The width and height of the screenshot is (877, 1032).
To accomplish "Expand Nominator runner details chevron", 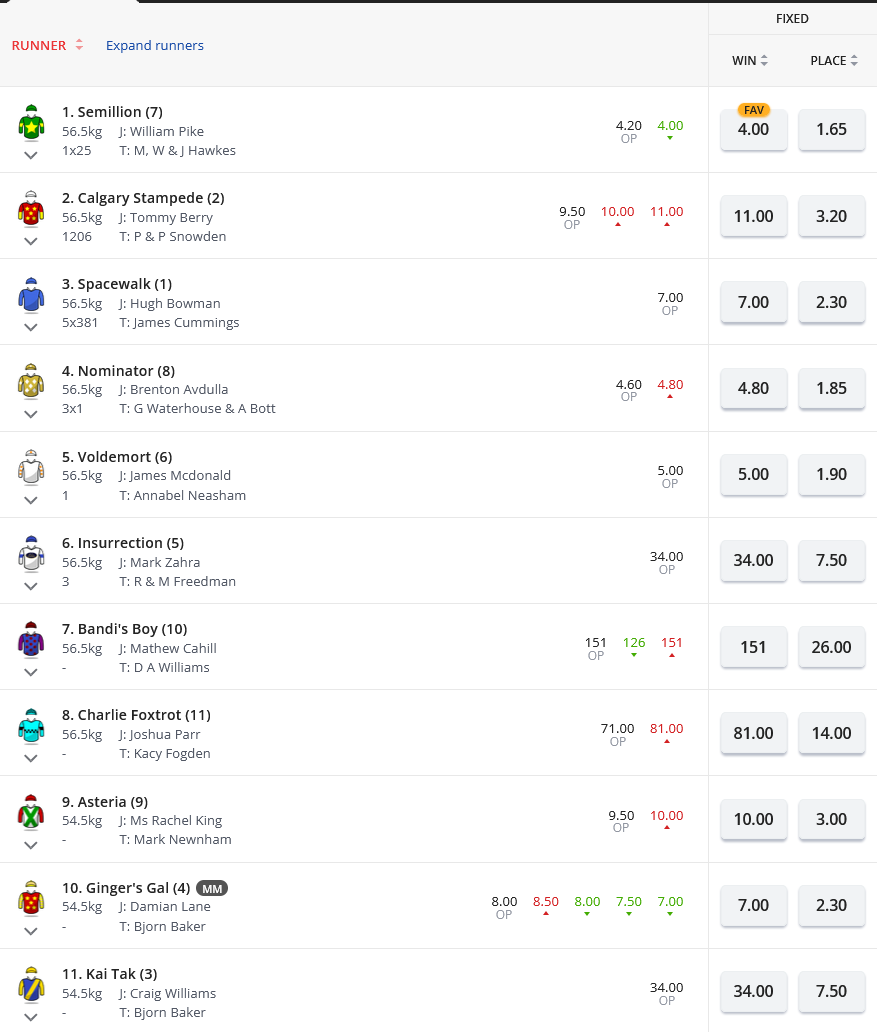I will pyautogui.click(x=31, y=414).
